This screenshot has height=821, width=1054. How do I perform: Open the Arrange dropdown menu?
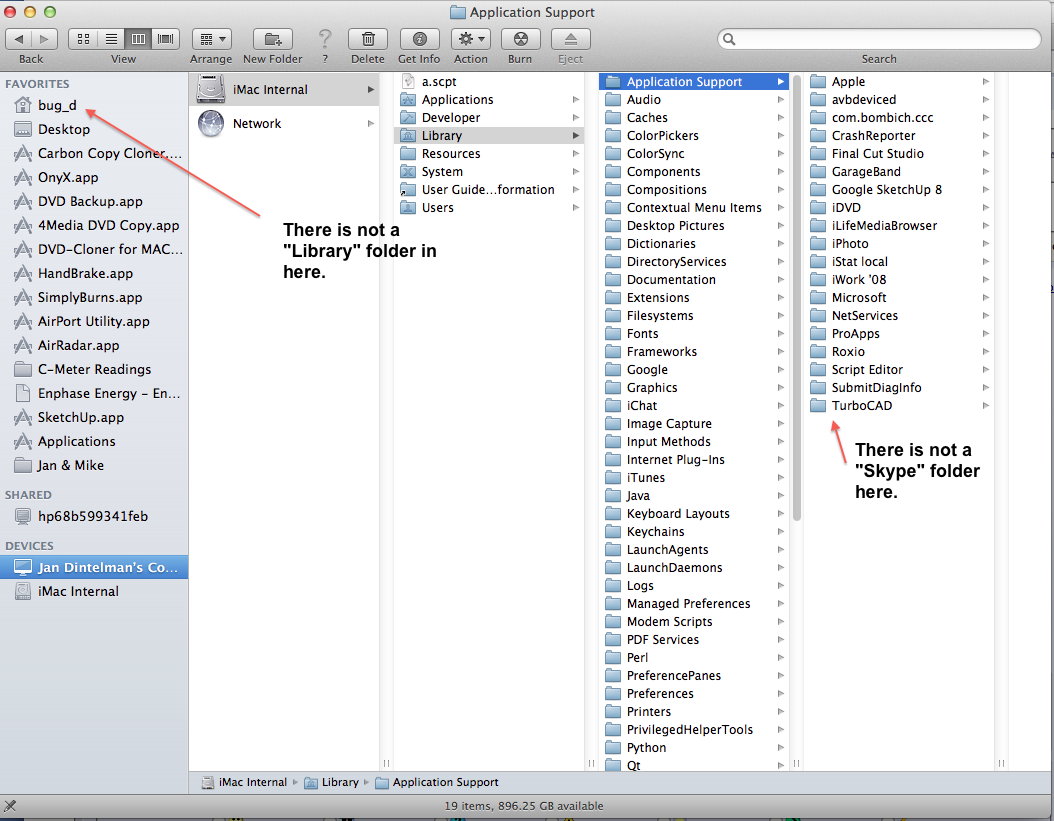pyautogui.click(x=212, y=39)
